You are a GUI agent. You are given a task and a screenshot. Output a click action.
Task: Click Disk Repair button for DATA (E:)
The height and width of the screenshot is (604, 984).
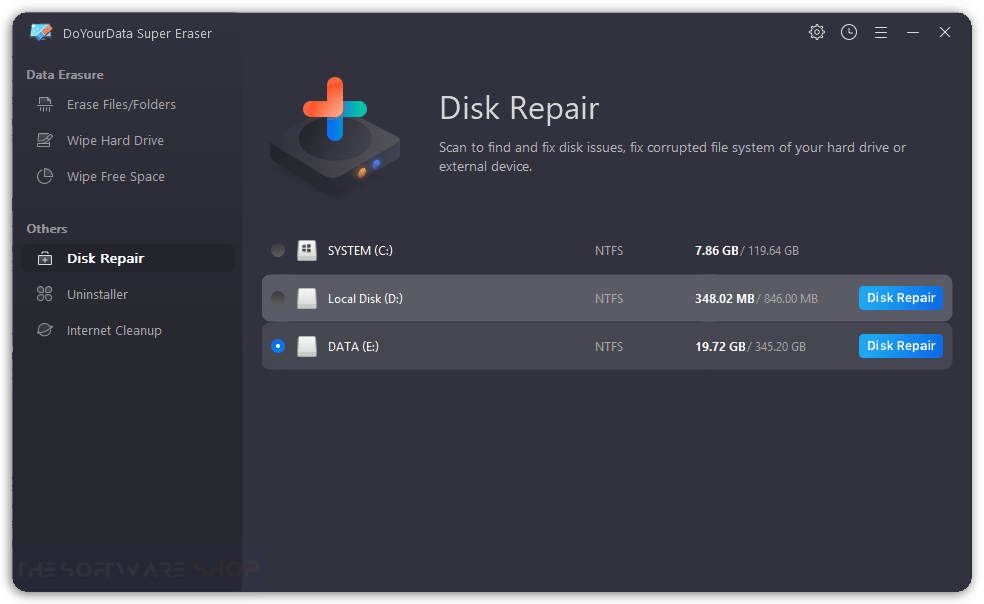tap(901, 346)
